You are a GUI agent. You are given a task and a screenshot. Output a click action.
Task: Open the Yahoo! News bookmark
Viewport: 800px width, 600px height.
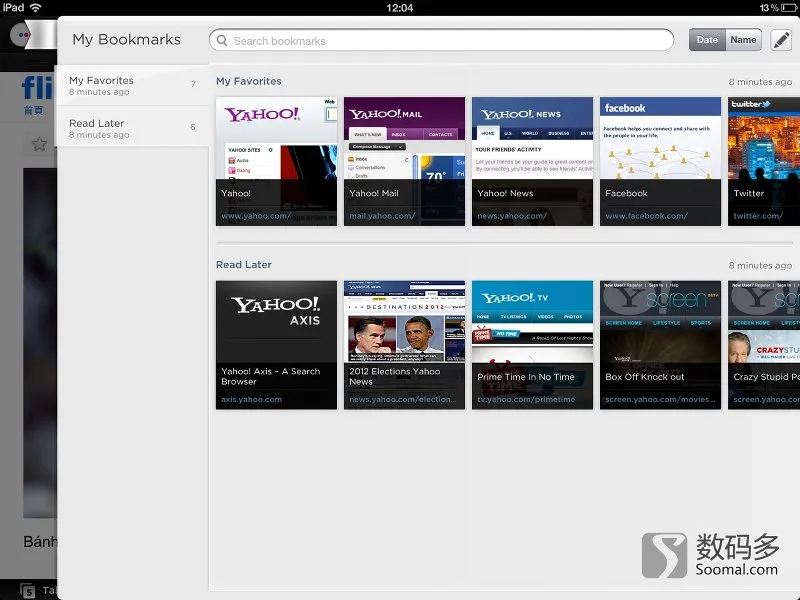click(533, 161)
